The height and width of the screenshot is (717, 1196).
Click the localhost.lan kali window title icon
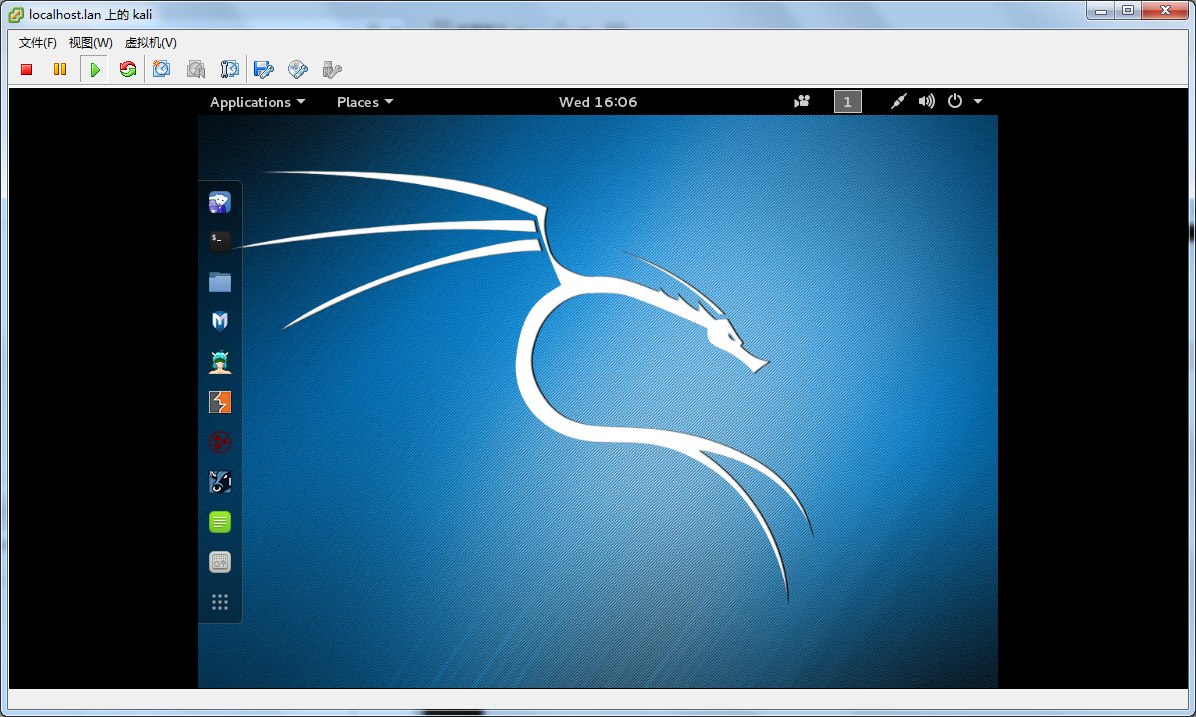pos(15,14)
